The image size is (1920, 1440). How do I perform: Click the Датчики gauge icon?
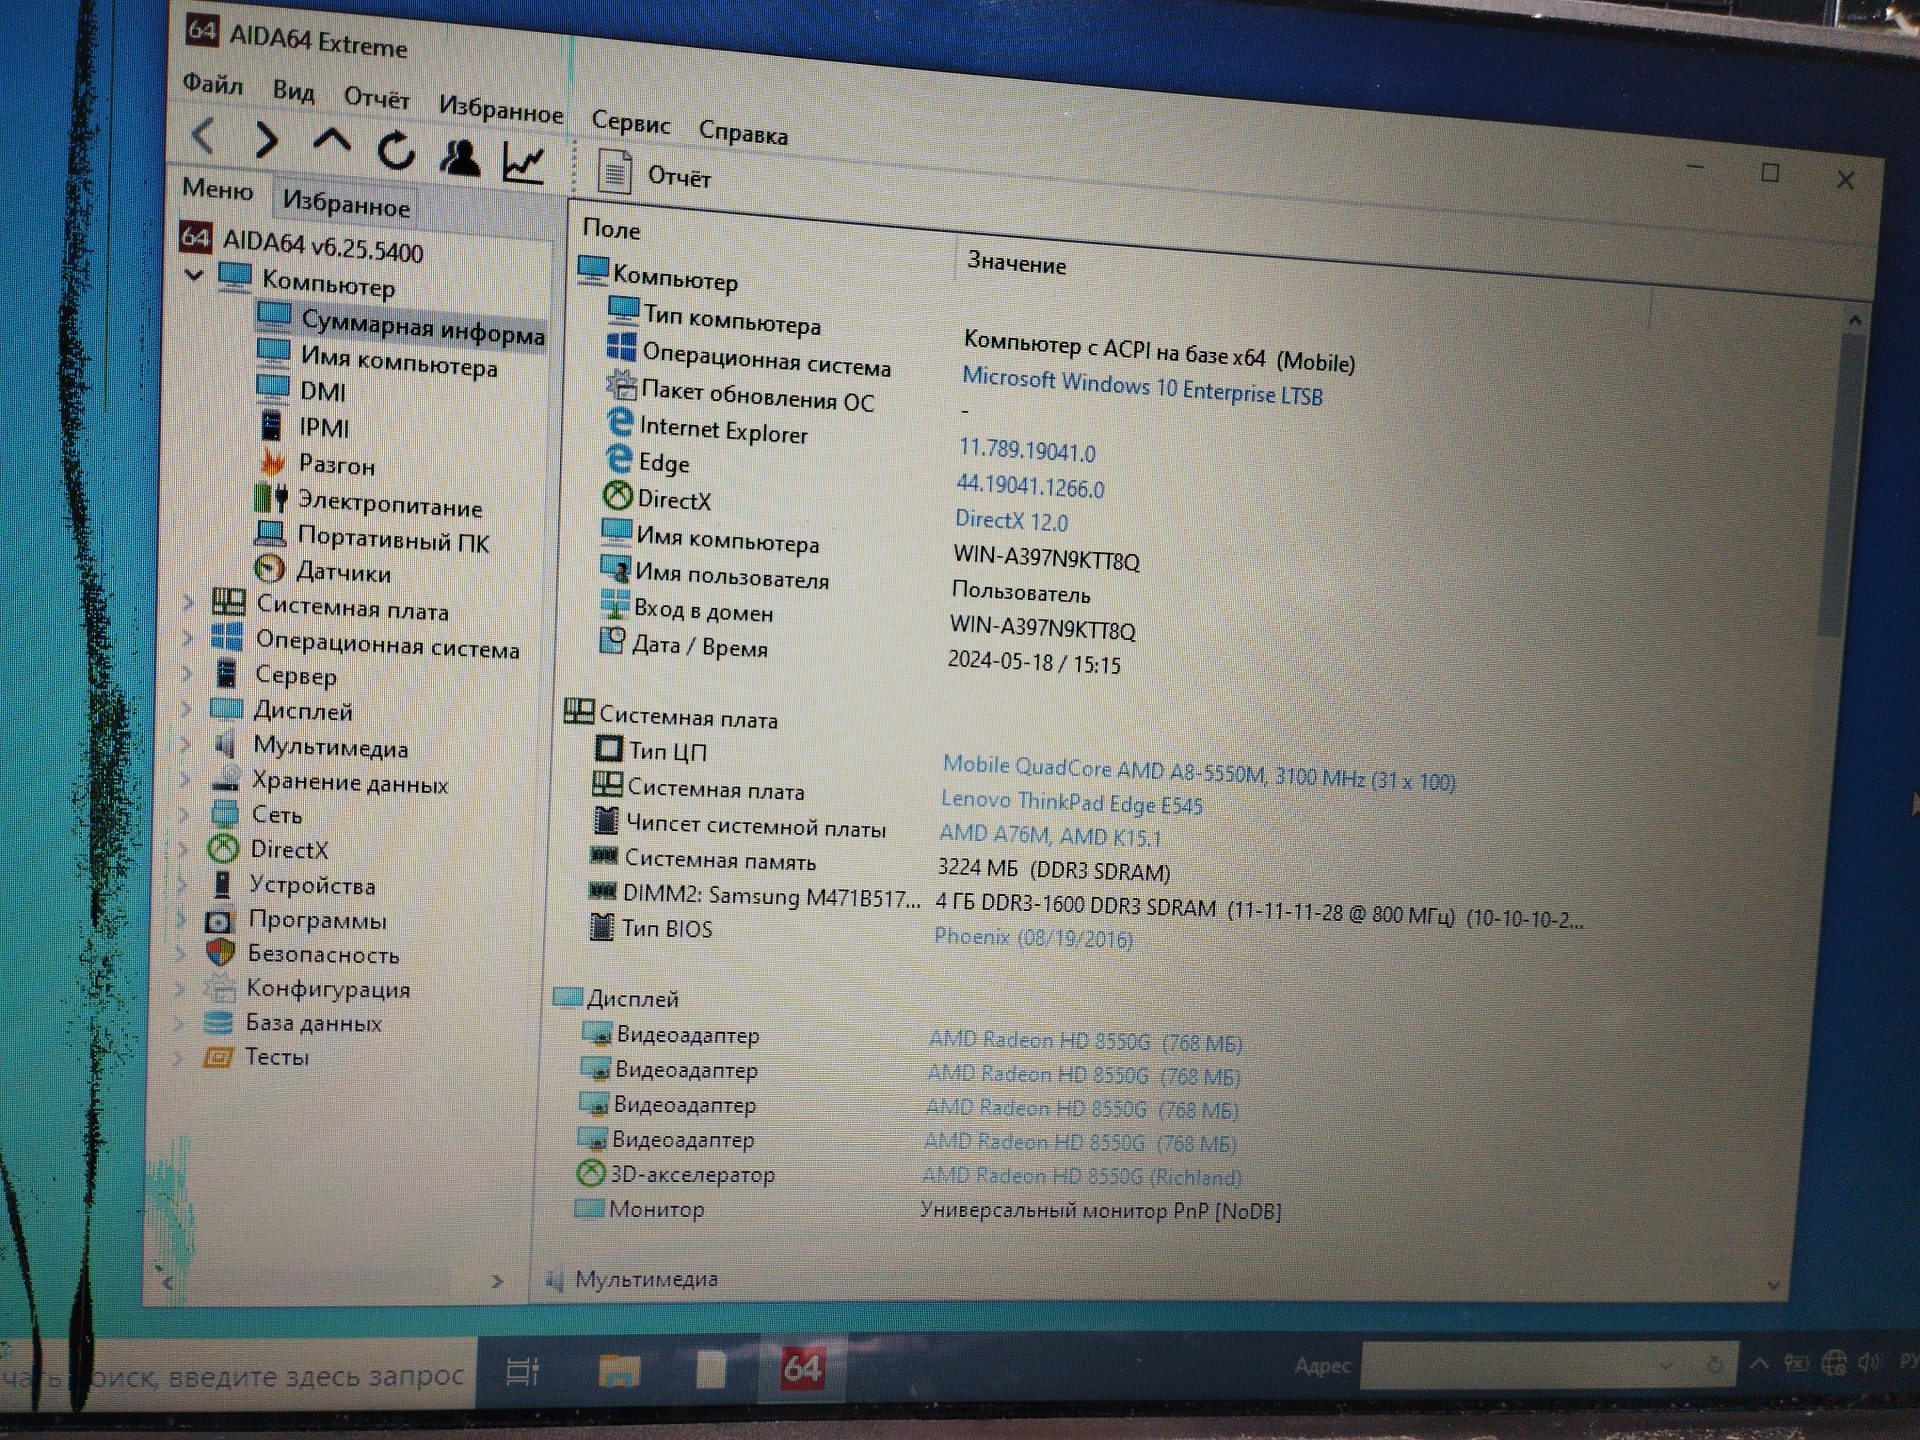[x=270, y=568]
